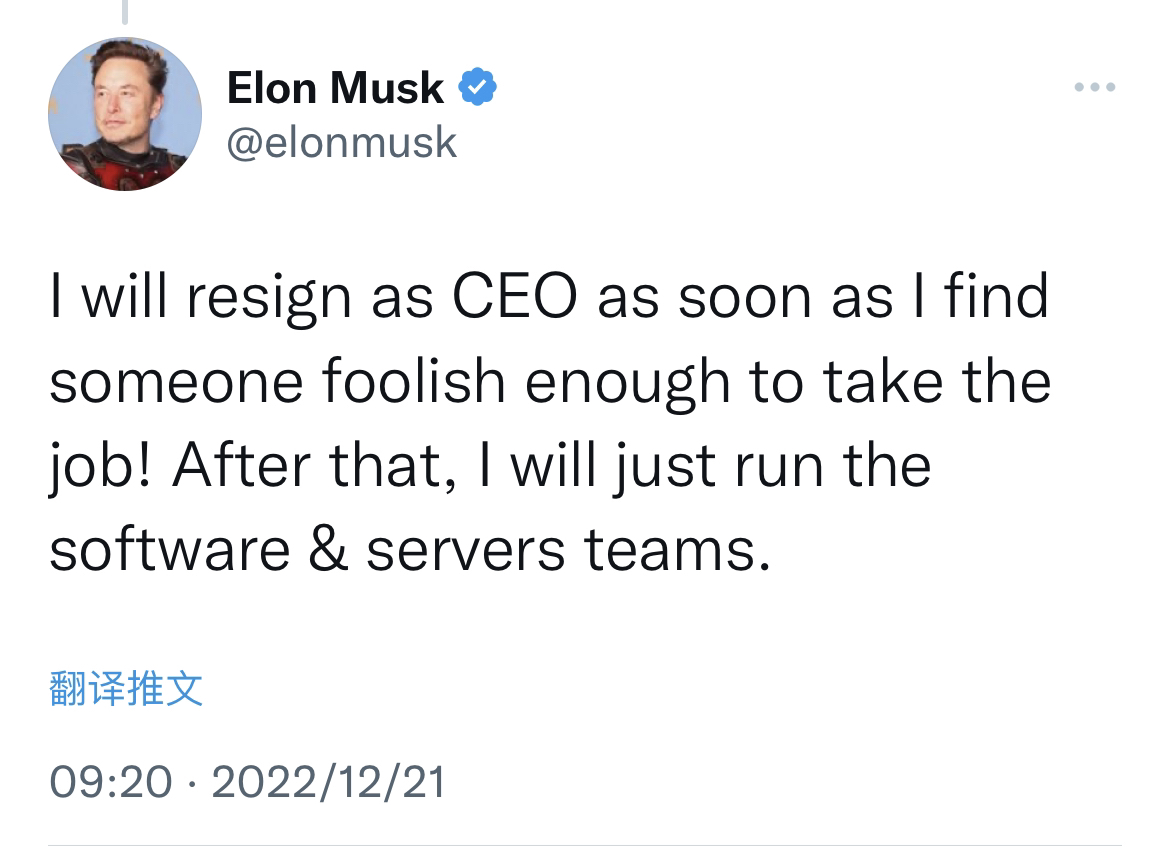Click the ampersand symbol in the tweet
The width and height of the screenshot is (1170, 861).
coord(328,550)
